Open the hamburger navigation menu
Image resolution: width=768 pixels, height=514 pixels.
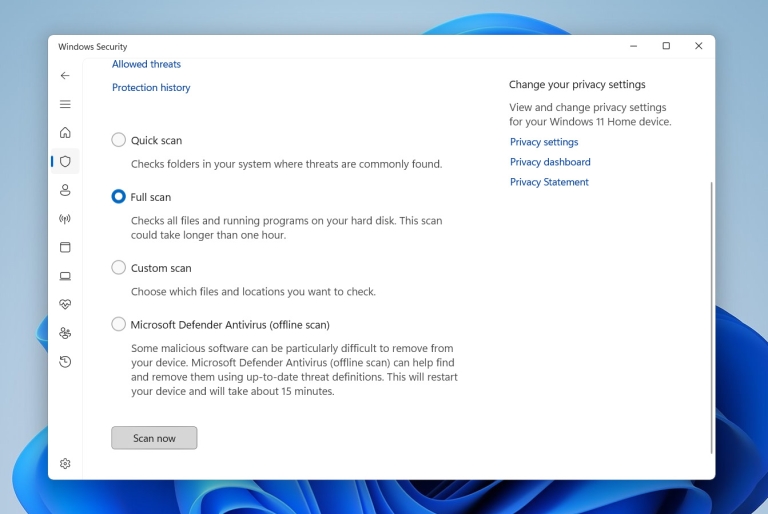[x=65, y=104]
